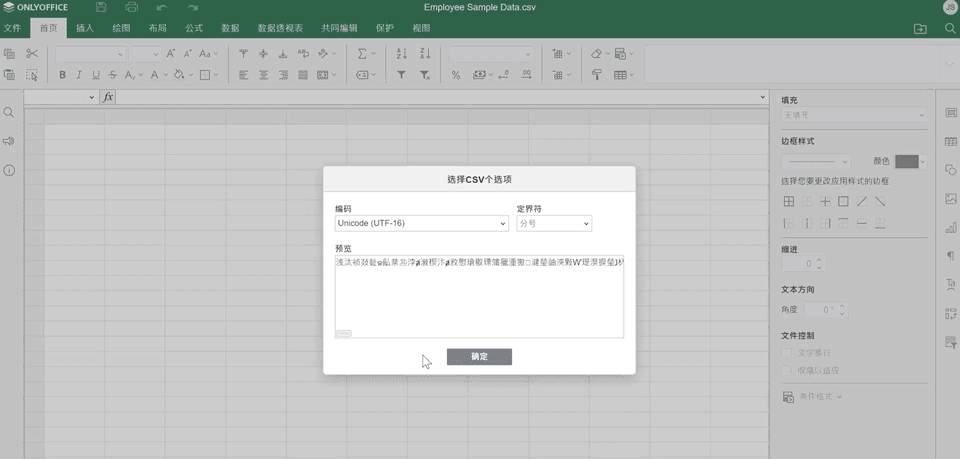Click the Percent style icon
The width and height of the screenshot is (960, 459).
(x=456, y=75)
